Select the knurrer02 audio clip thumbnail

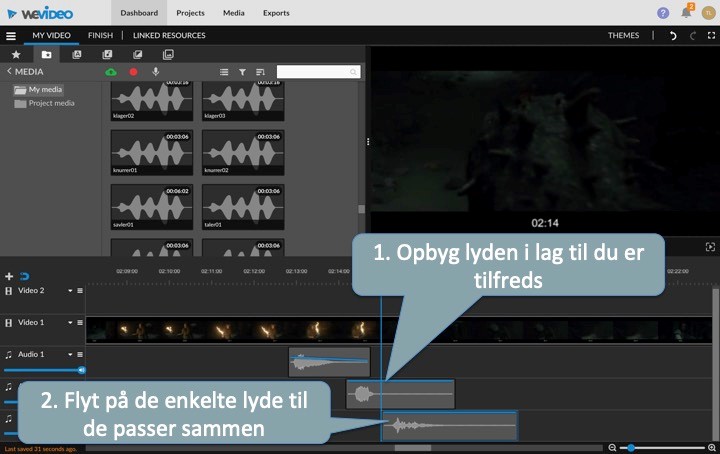pyautogui.click(x=243, y=152)
